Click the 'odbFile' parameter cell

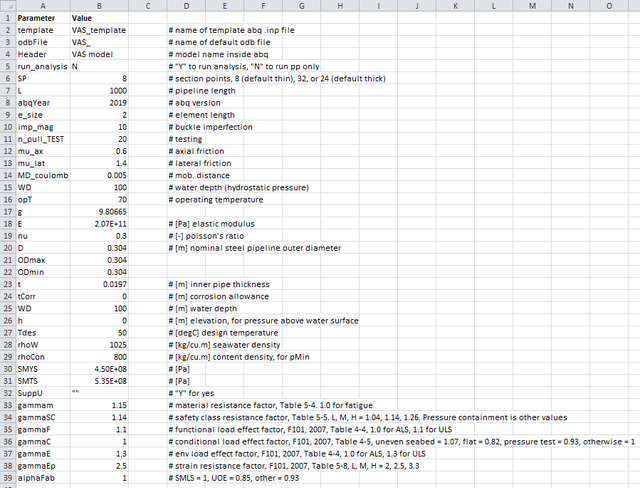[x=43, y=42]
